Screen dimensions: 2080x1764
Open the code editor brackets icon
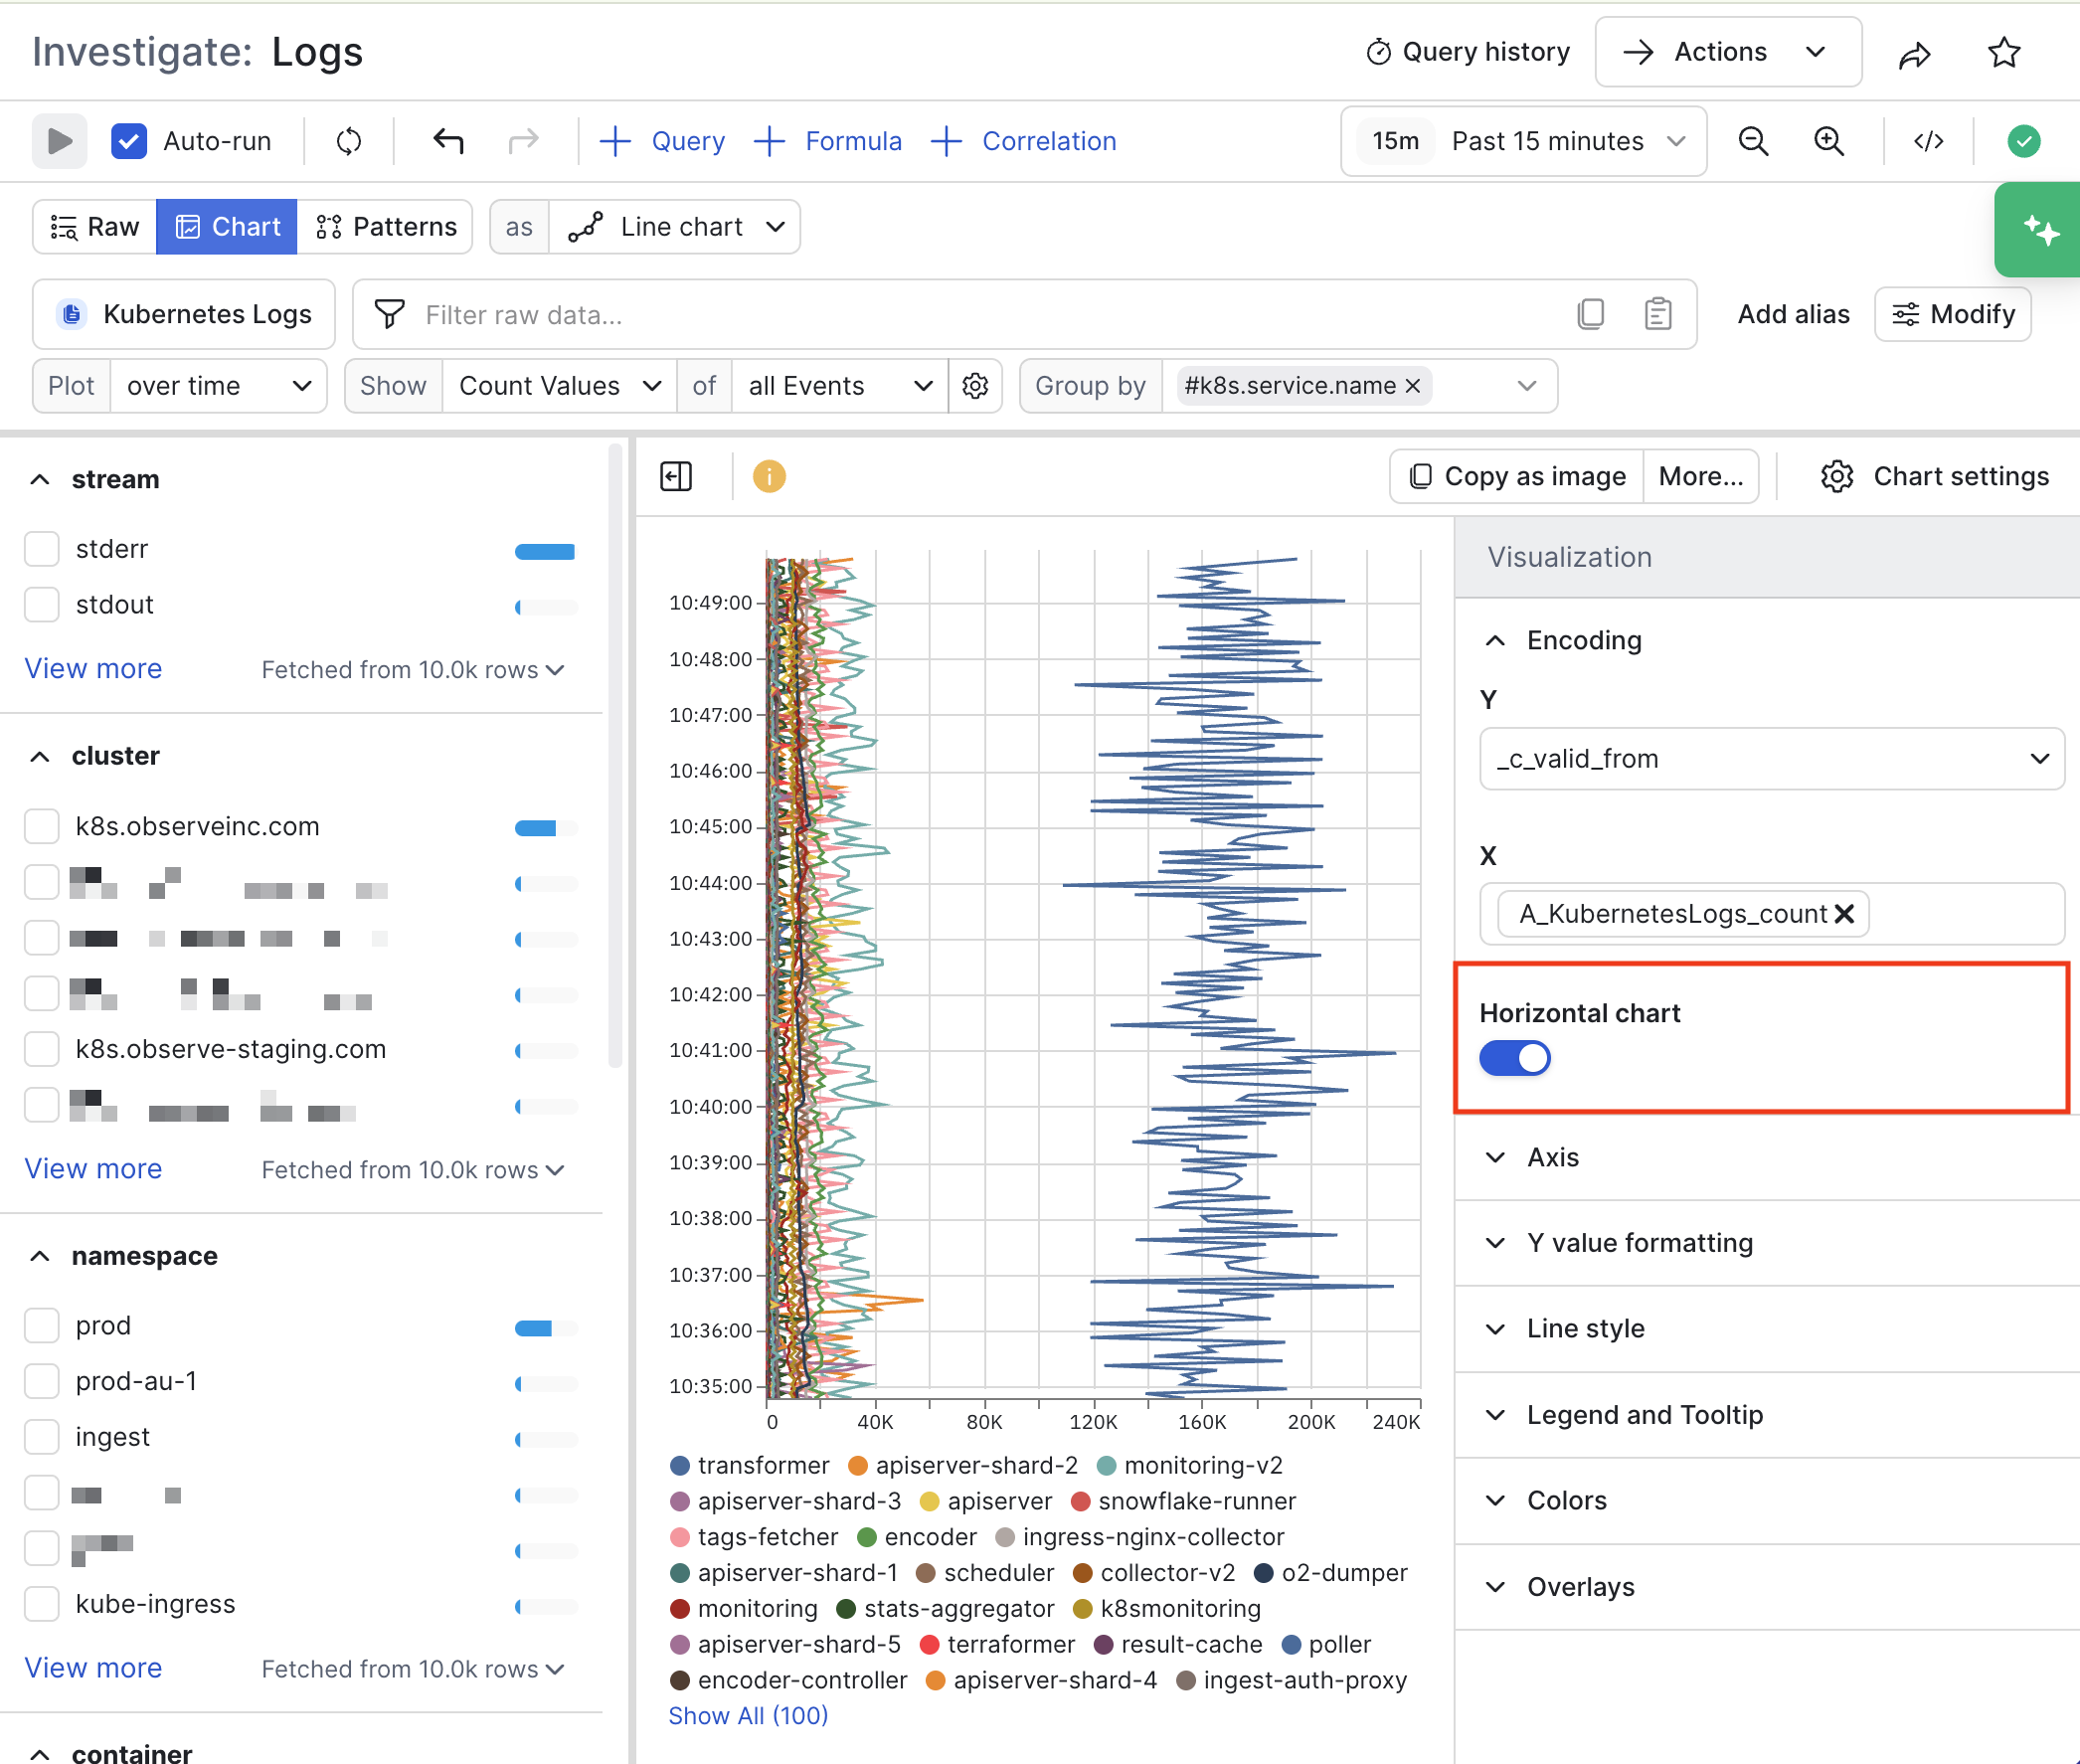(x=1929, y=141)
